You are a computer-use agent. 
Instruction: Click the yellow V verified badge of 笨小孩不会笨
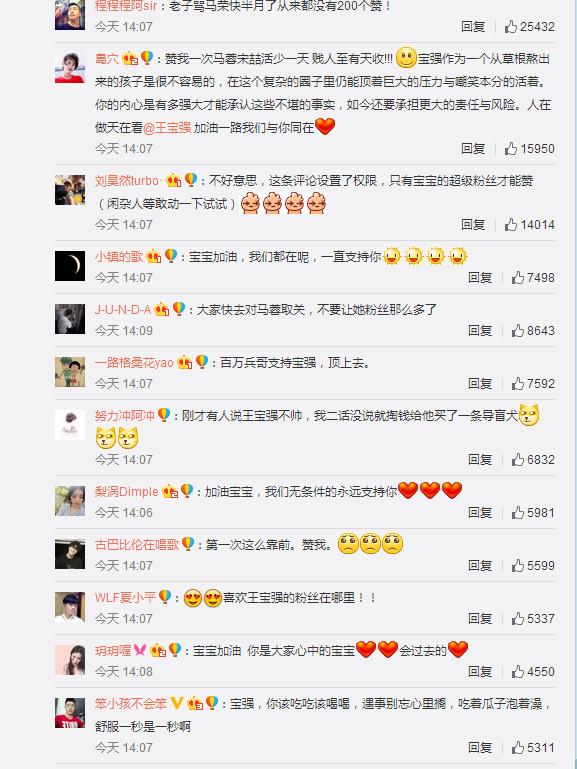tap(176, 703)
